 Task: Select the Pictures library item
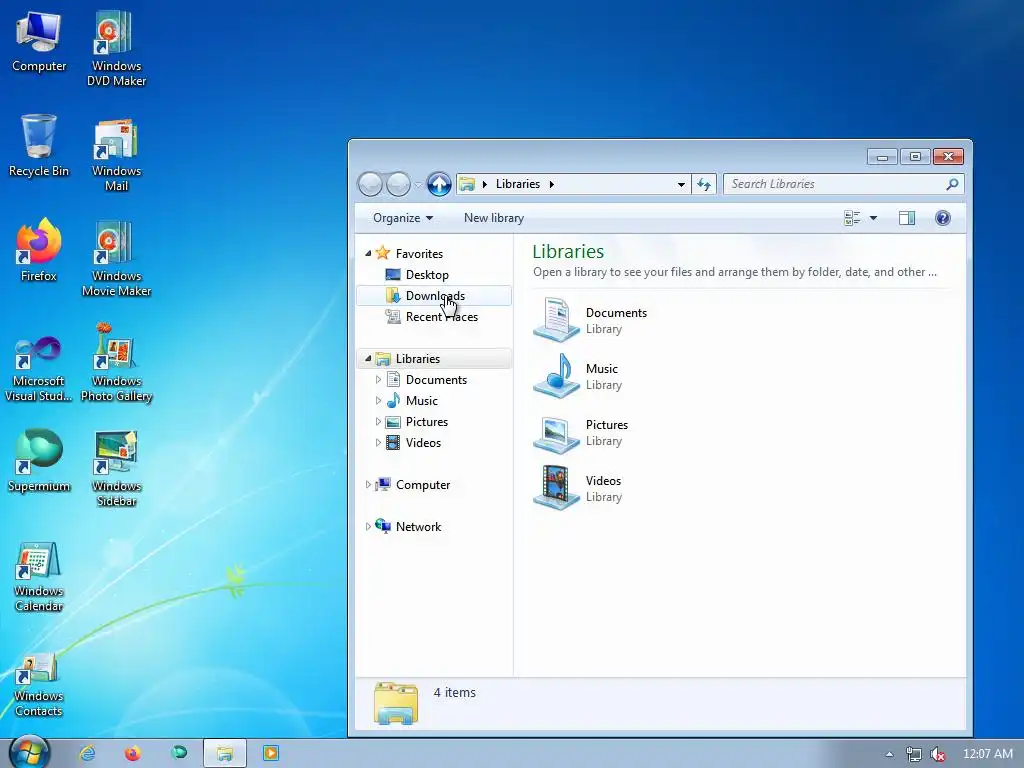[581, 432]
